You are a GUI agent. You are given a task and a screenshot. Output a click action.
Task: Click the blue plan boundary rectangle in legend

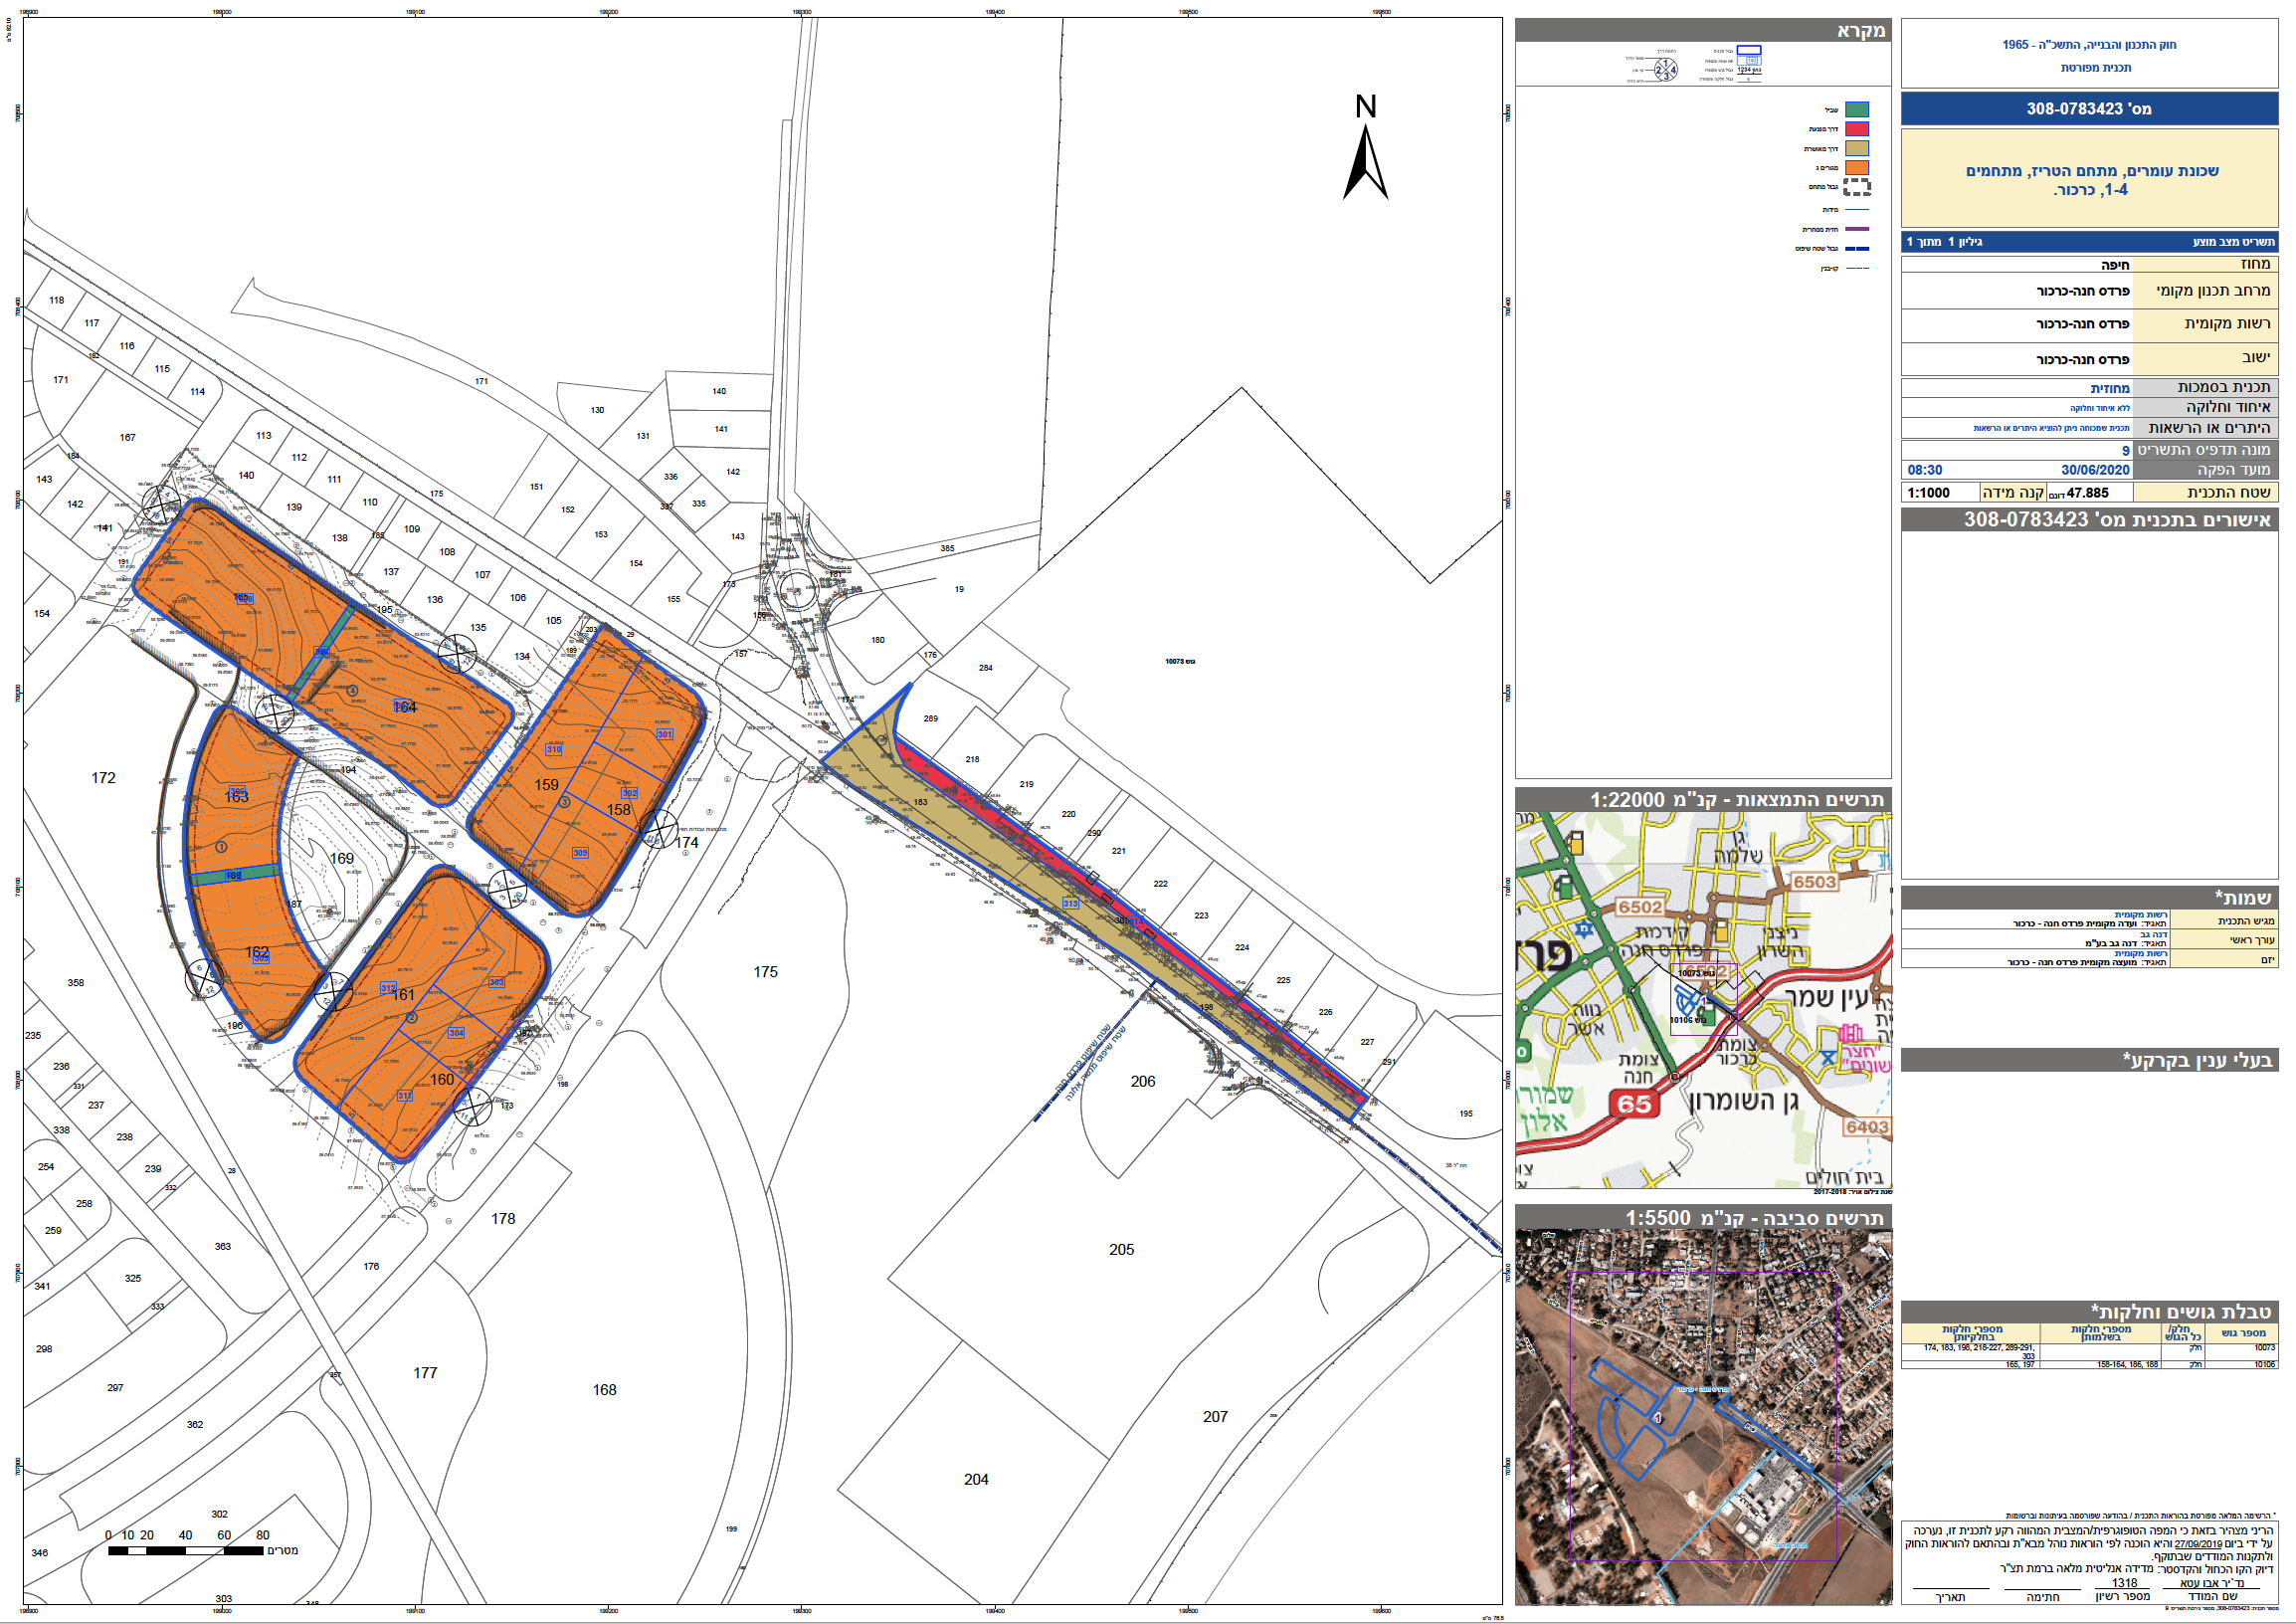(x=1748, y=50)
